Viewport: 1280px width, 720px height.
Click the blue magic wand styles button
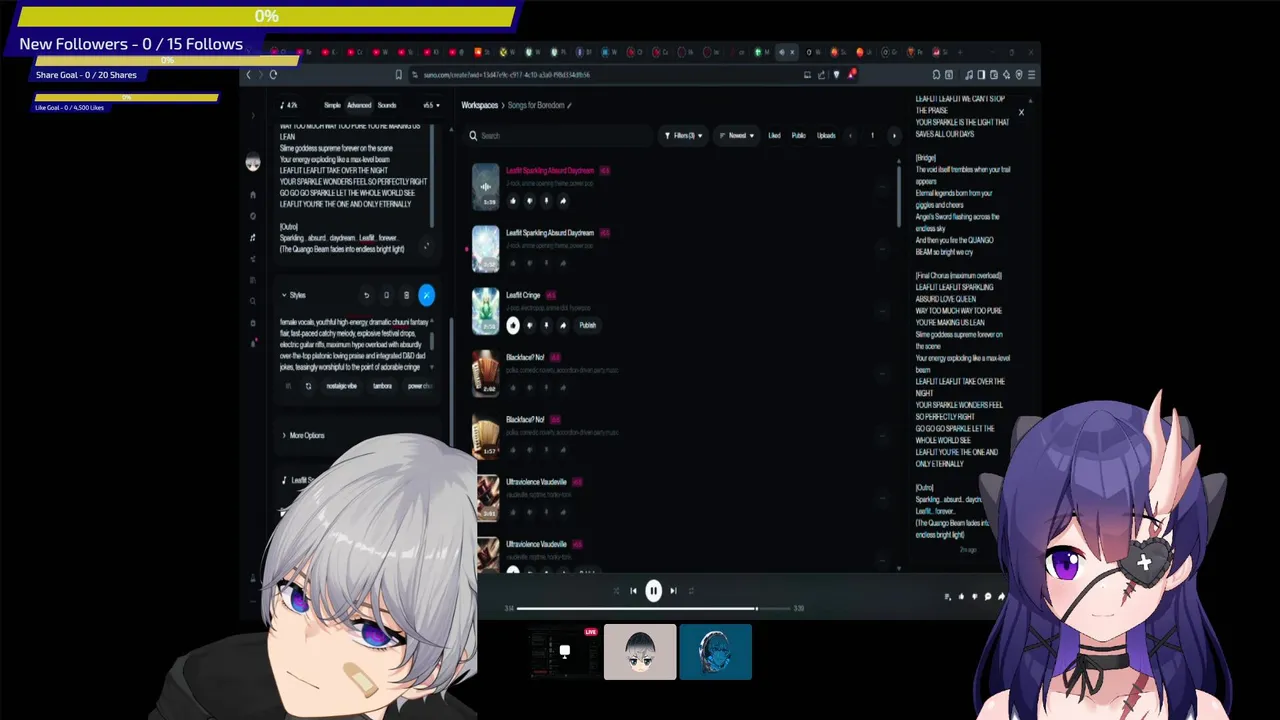click(x=427, y=295)
